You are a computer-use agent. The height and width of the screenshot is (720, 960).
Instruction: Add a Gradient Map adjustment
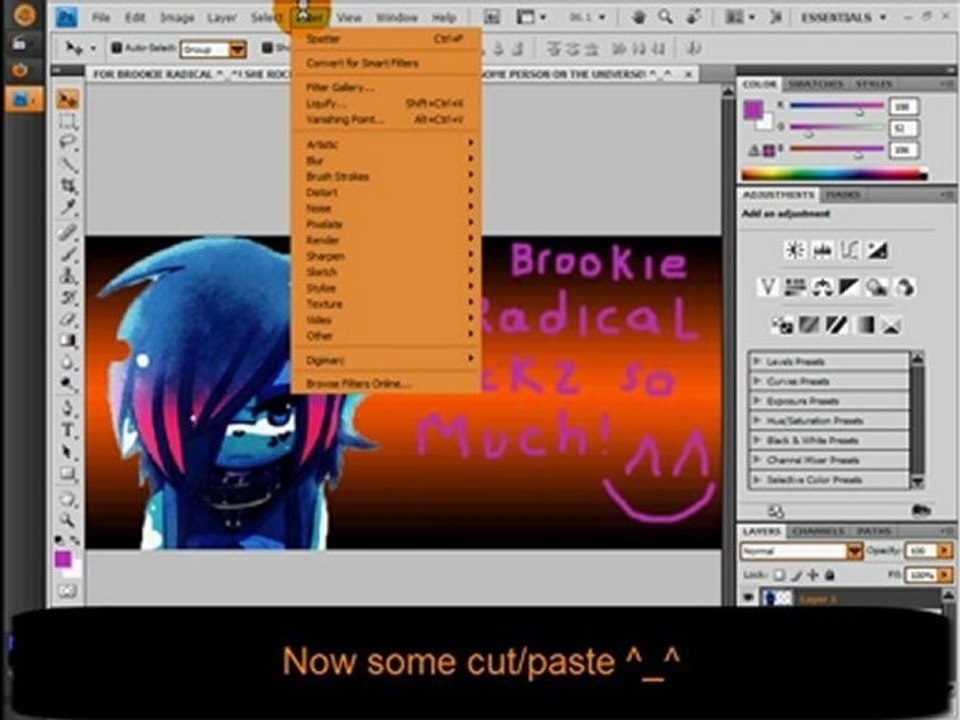coord(864,324)
